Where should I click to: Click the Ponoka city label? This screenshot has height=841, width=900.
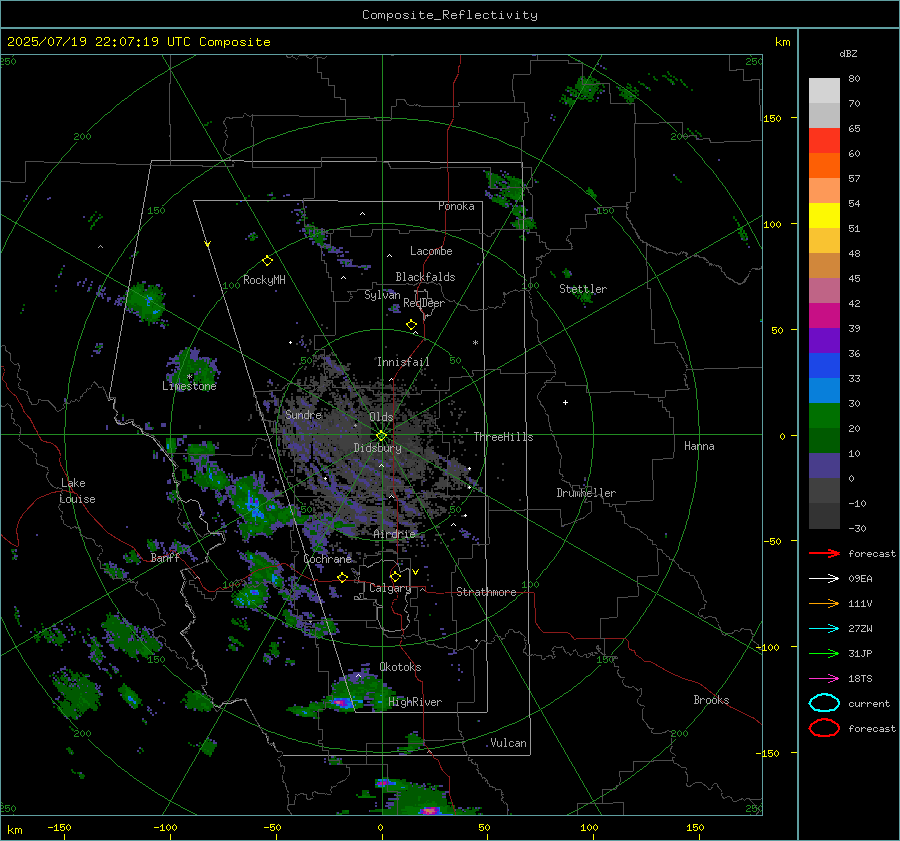(456, 206)
